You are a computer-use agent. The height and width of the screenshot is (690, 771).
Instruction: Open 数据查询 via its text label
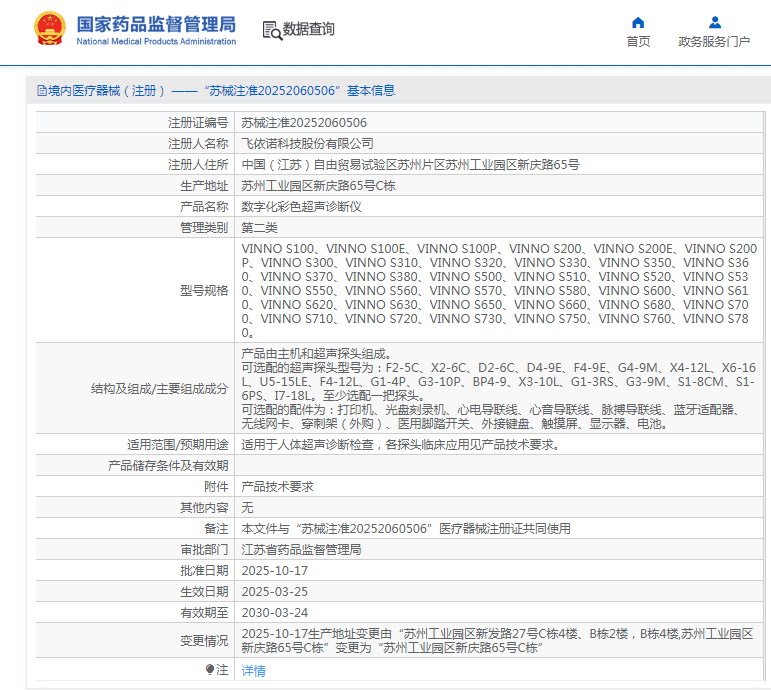tap(309, 30)
